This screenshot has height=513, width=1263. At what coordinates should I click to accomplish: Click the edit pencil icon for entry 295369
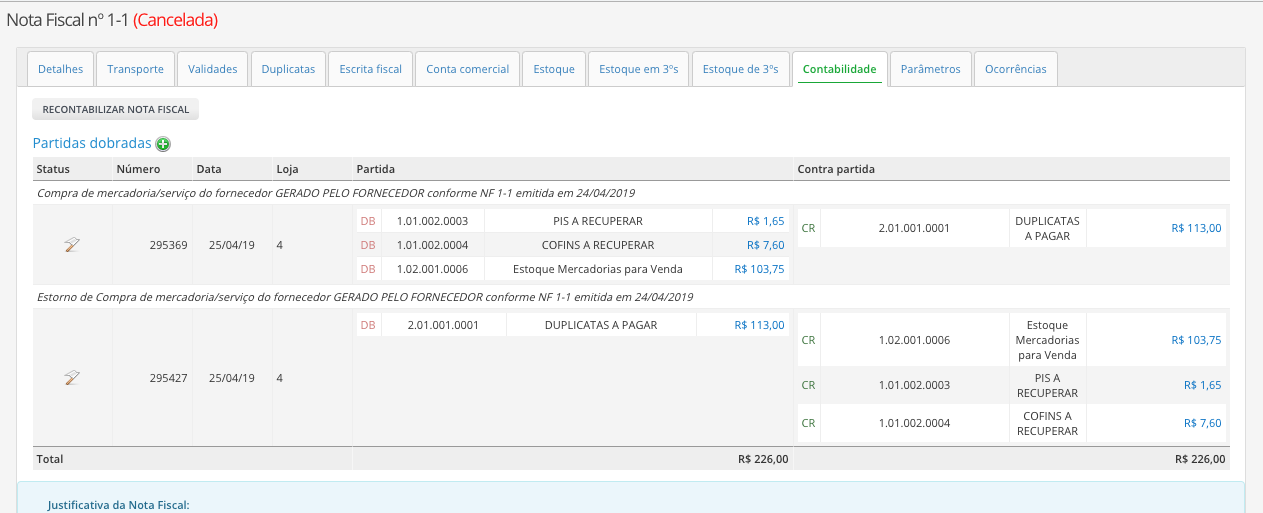coord(72,245)
